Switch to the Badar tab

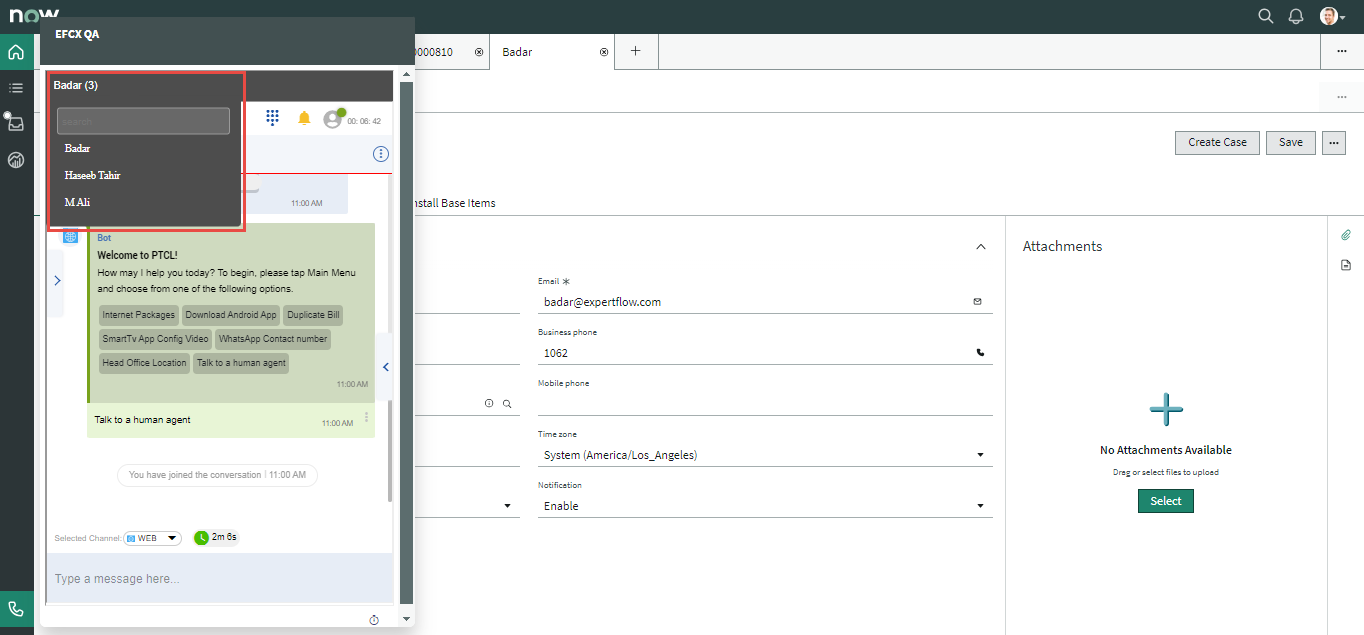[x=518, y=52]
